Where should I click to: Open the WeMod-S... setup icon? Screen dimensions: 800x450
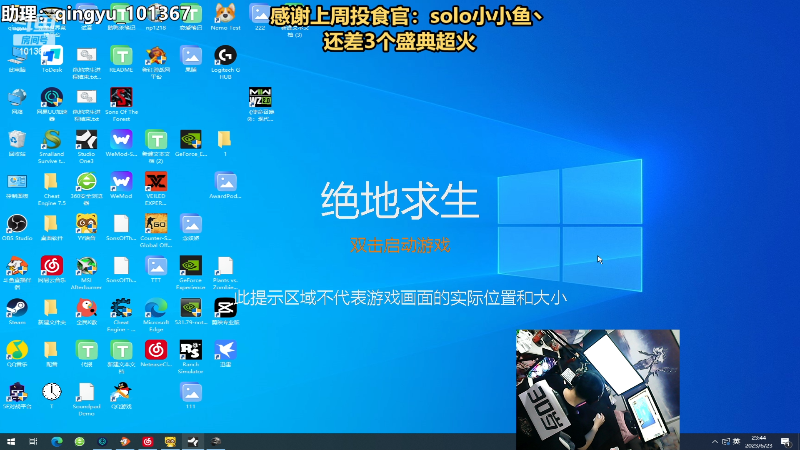click(x=121, y=143)
